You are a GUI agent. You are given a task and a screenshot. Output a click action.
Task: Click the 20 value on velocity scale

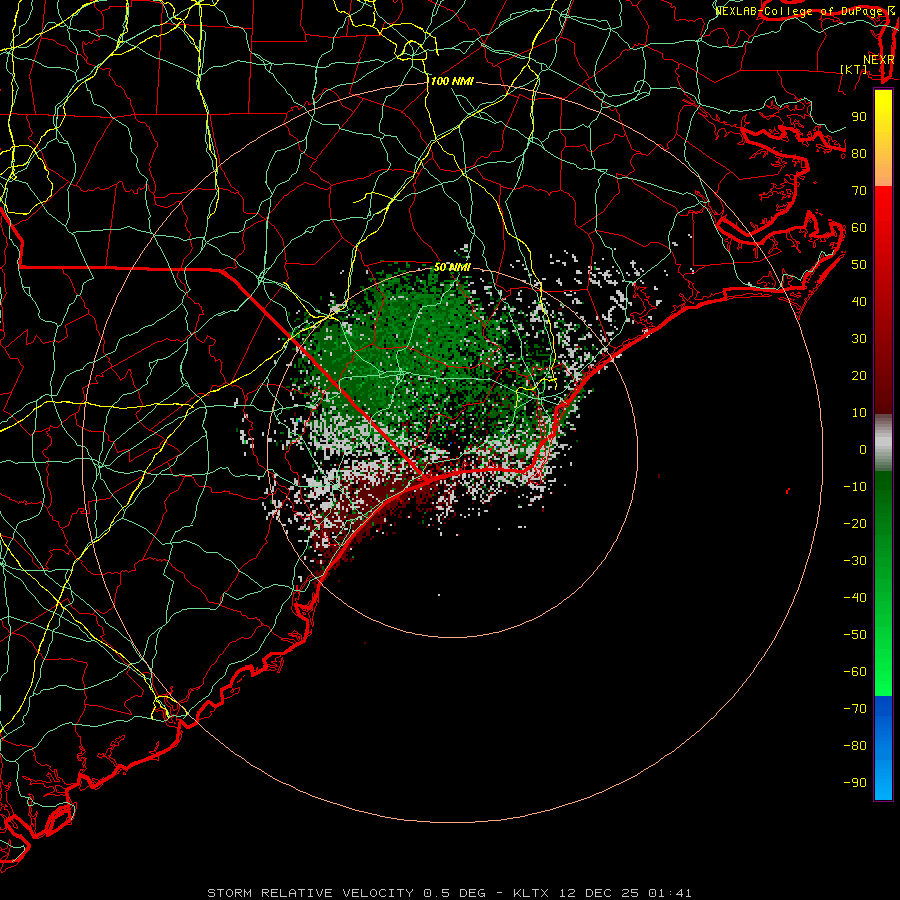[859, 375]
